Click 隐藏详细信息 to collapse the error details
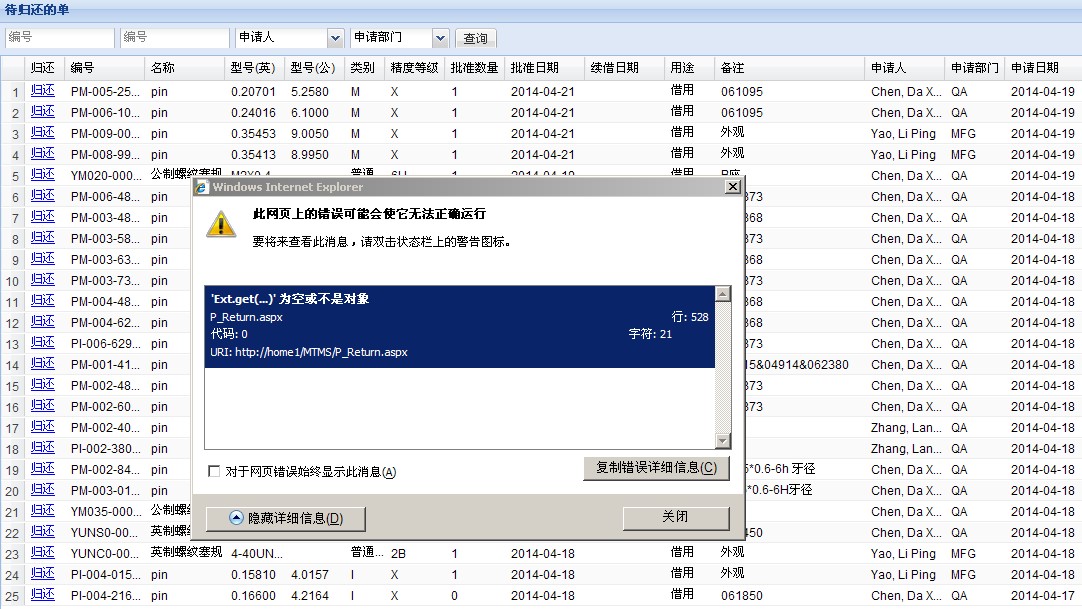The image size is (1082, 609). pyautogui.click(x=286, y=518)
